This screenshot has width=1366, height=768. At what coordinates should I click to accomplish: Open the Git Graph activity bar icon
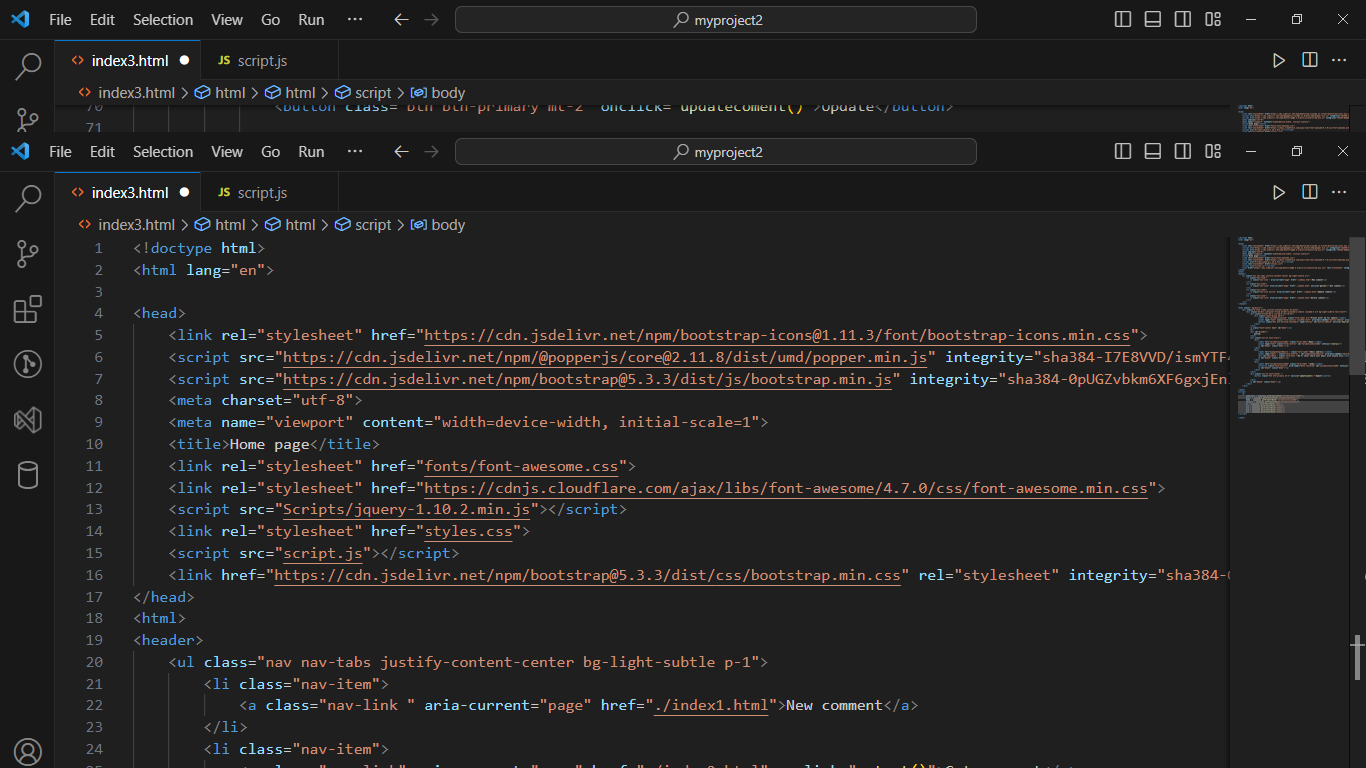click(28, 364)
